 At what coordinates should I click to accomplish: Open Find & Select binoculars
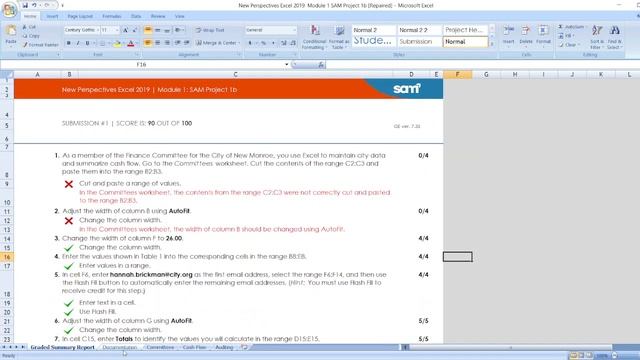point(614,37)
